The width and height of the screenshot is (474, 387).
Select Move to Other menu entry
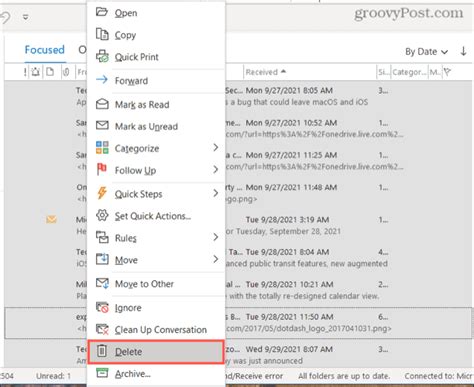[156, 284]
